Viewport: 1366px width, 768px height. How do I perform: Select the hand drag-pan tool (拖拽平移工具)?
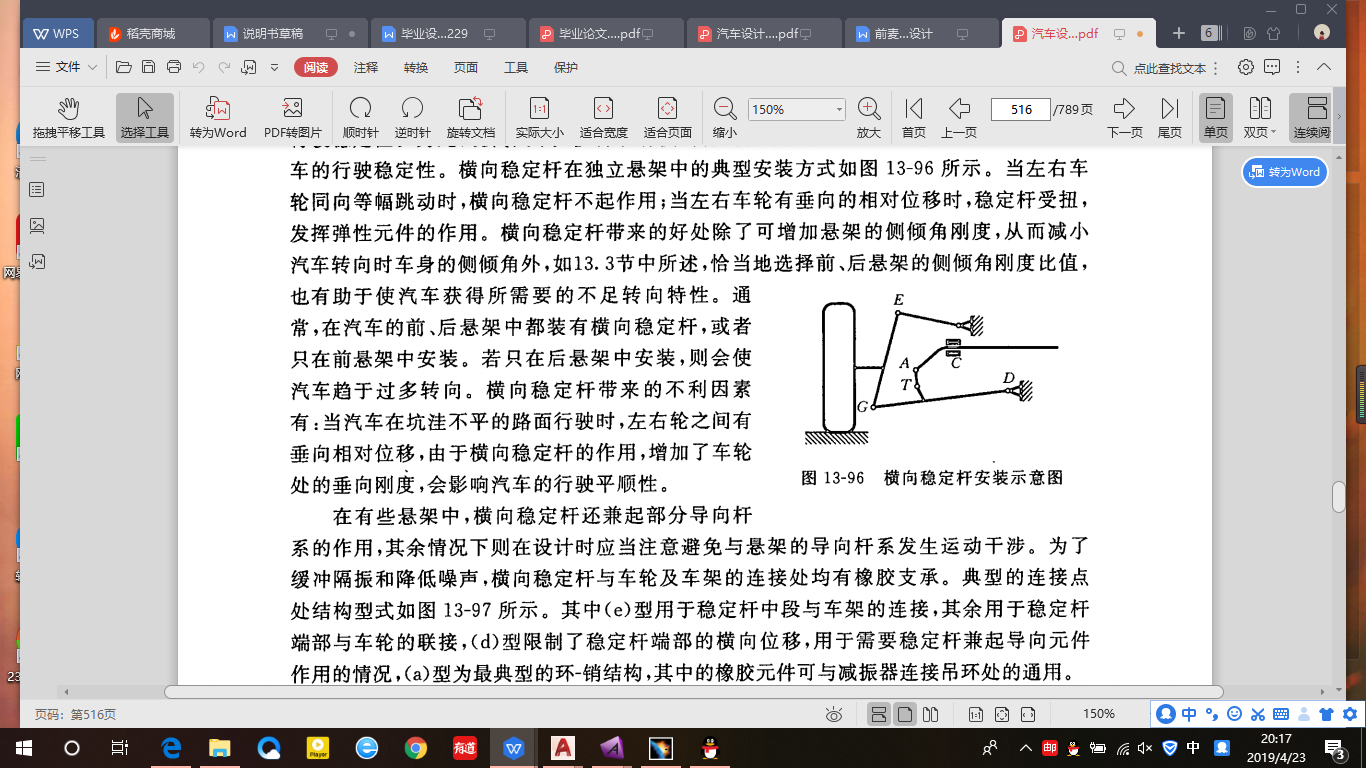point(68,117)
